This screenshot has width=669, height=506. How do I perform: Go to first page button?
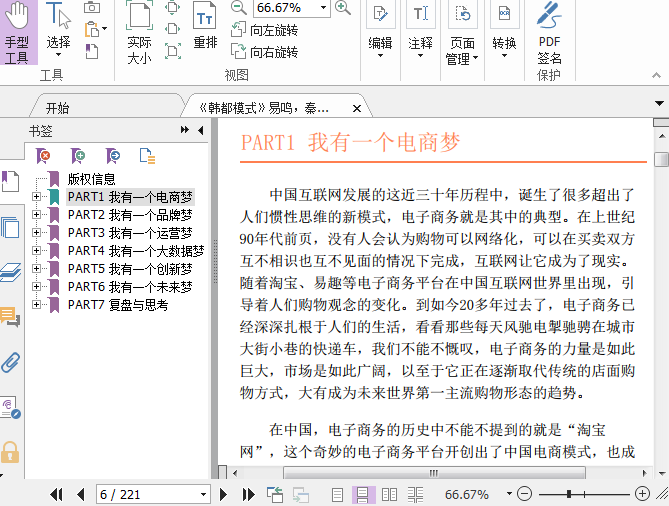[56, 494]
